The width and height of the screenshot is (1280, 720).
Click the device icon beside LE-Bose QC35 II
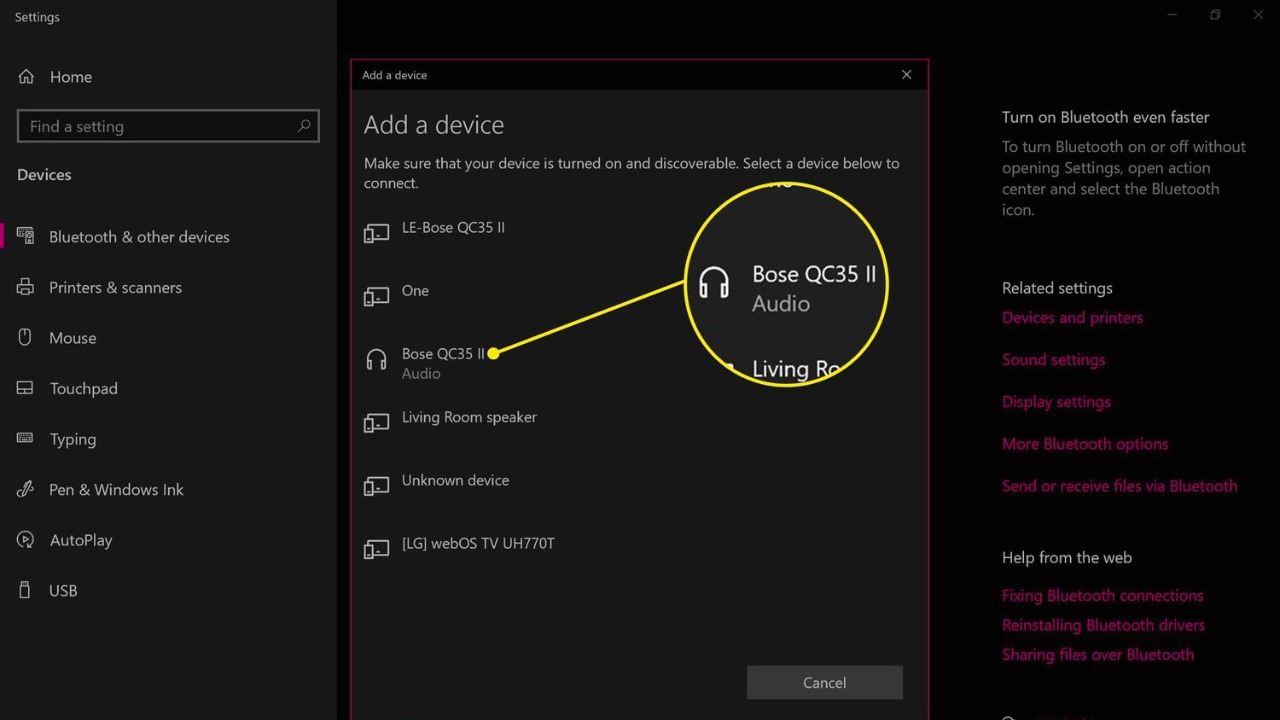click(376, 233)
